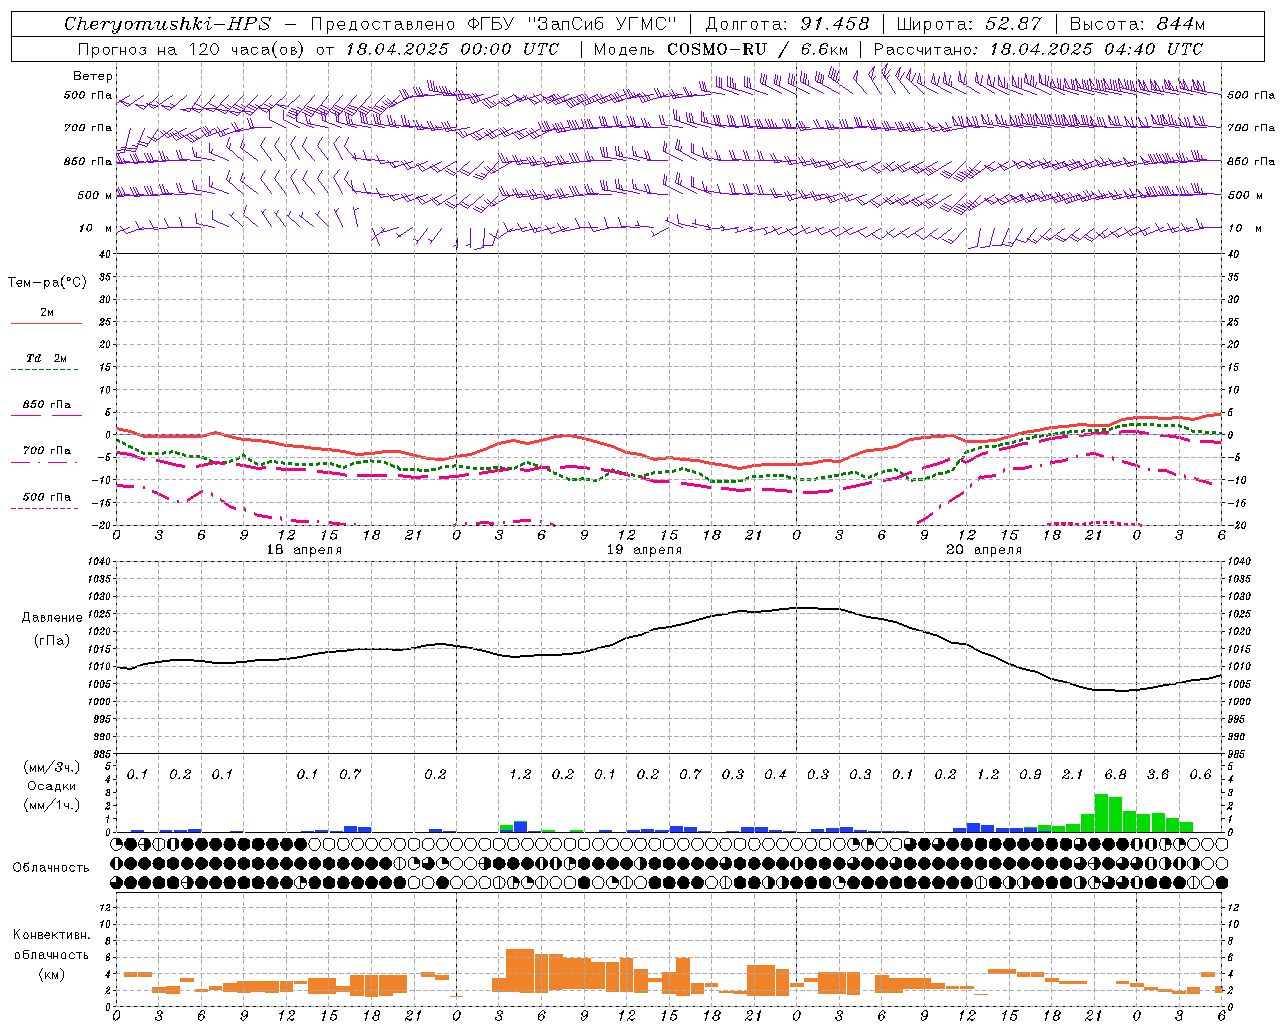Click the station name Cheryomushki-HPS in header
This screenshot has width=1280, height=1024.
click(x=167, y=24)
